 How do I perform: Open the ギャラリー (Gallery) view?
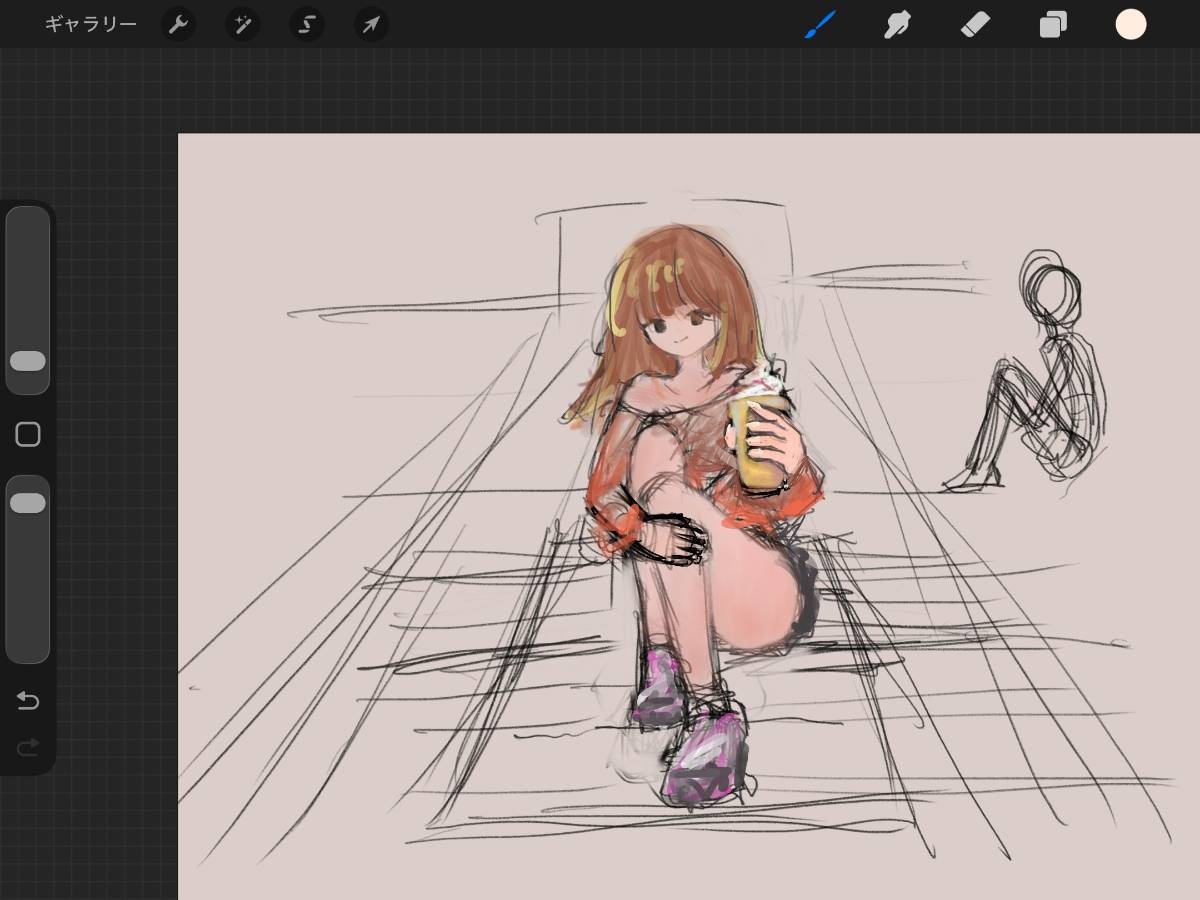click(90, 24)
